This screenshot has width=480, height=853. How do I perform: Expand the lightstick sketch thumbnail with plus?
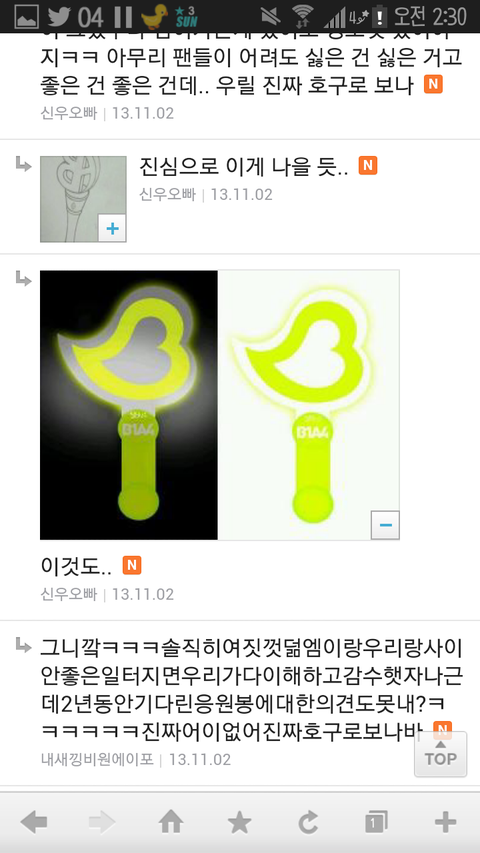[x=112, y=228]
